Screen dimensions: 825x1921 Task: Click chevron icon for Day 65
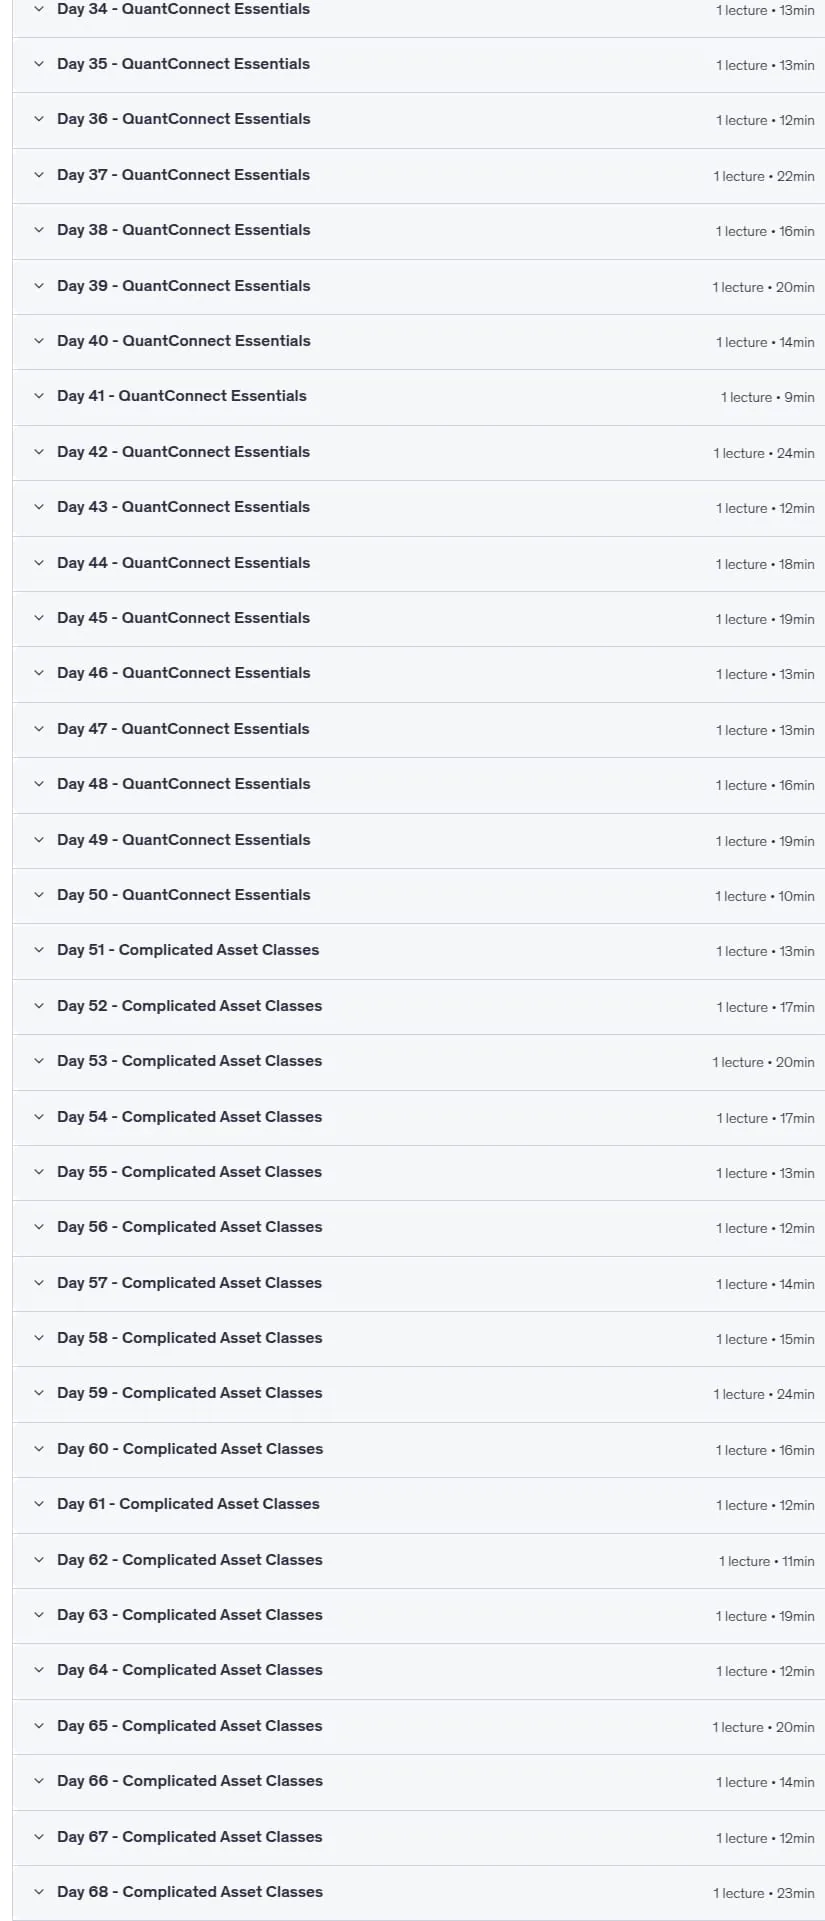click(39, 1726)
